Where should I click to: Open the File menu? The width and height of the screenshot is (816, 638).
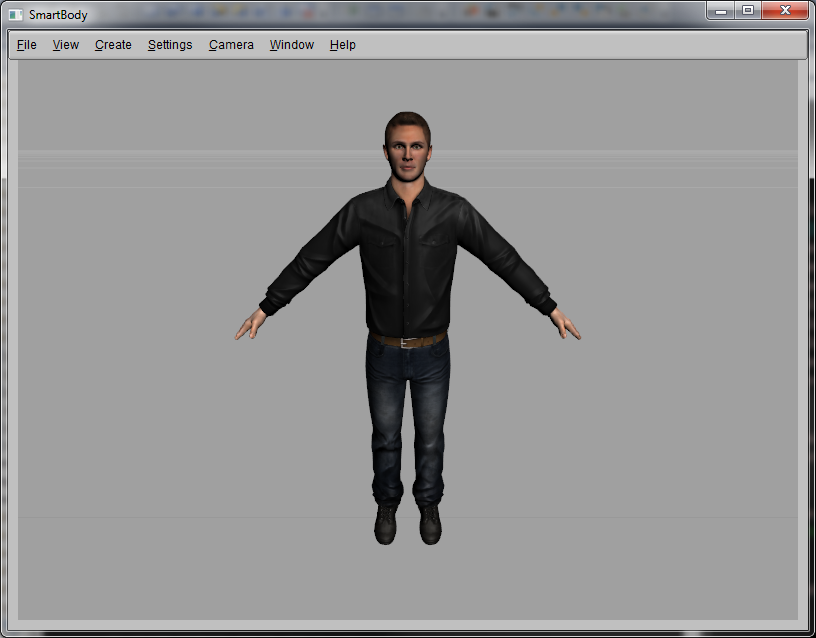click(27, 45)
